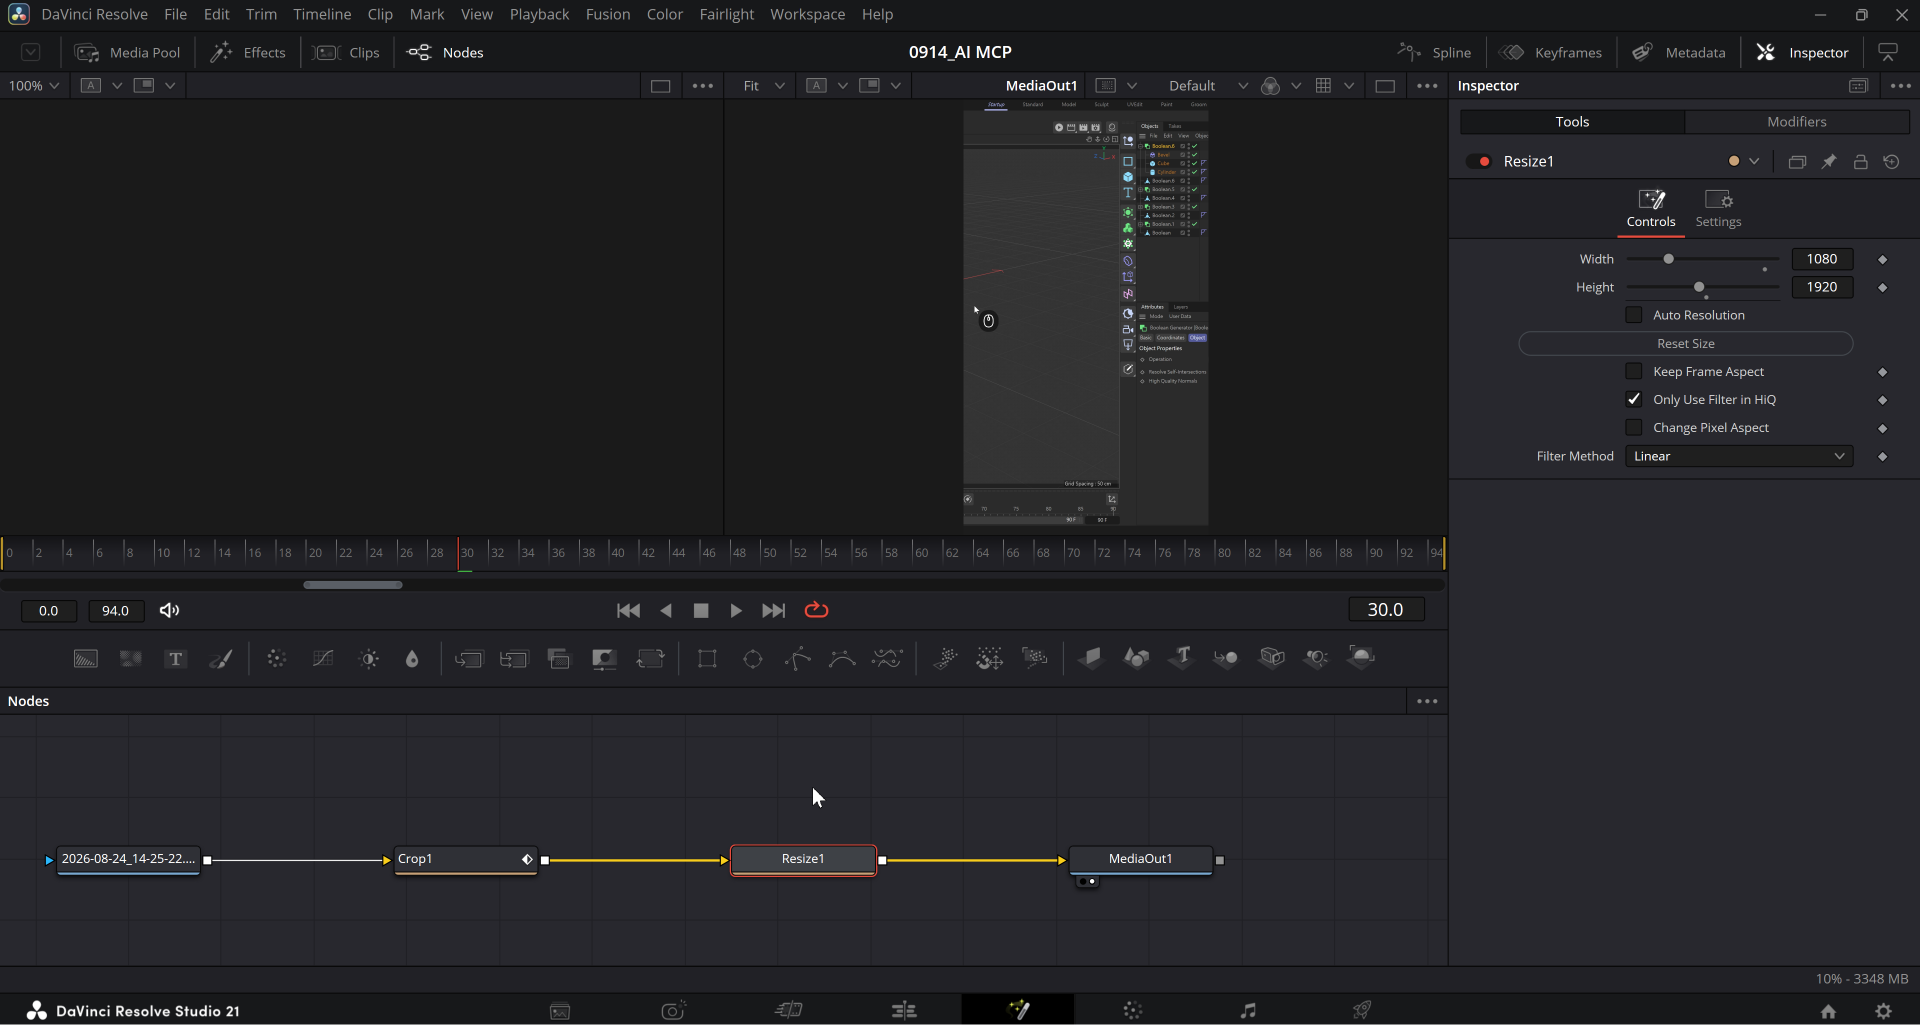Uncheck Only Use Filter in HiQ
1920x1025 pixels.
pos(1634,400)
